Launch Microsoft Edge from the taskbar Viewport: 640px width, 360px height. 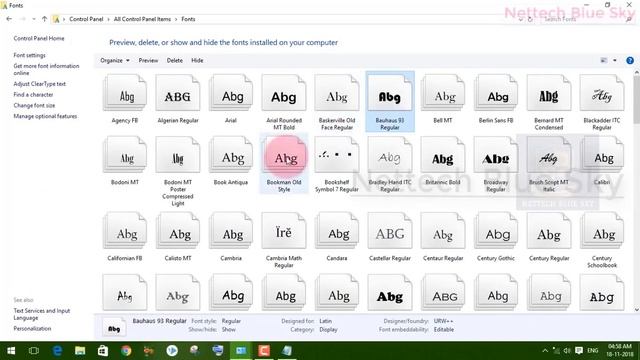[x=57, y=351]
